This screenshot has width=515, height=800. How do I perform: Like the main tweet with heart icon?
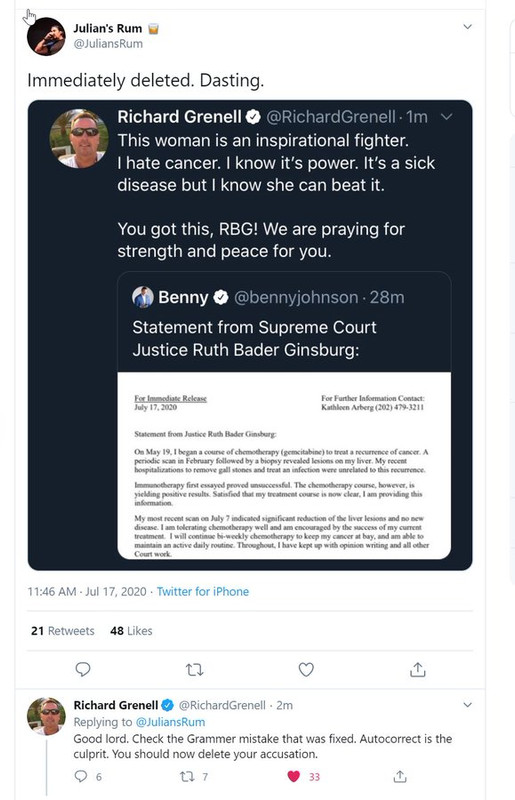tap(306, 669)
